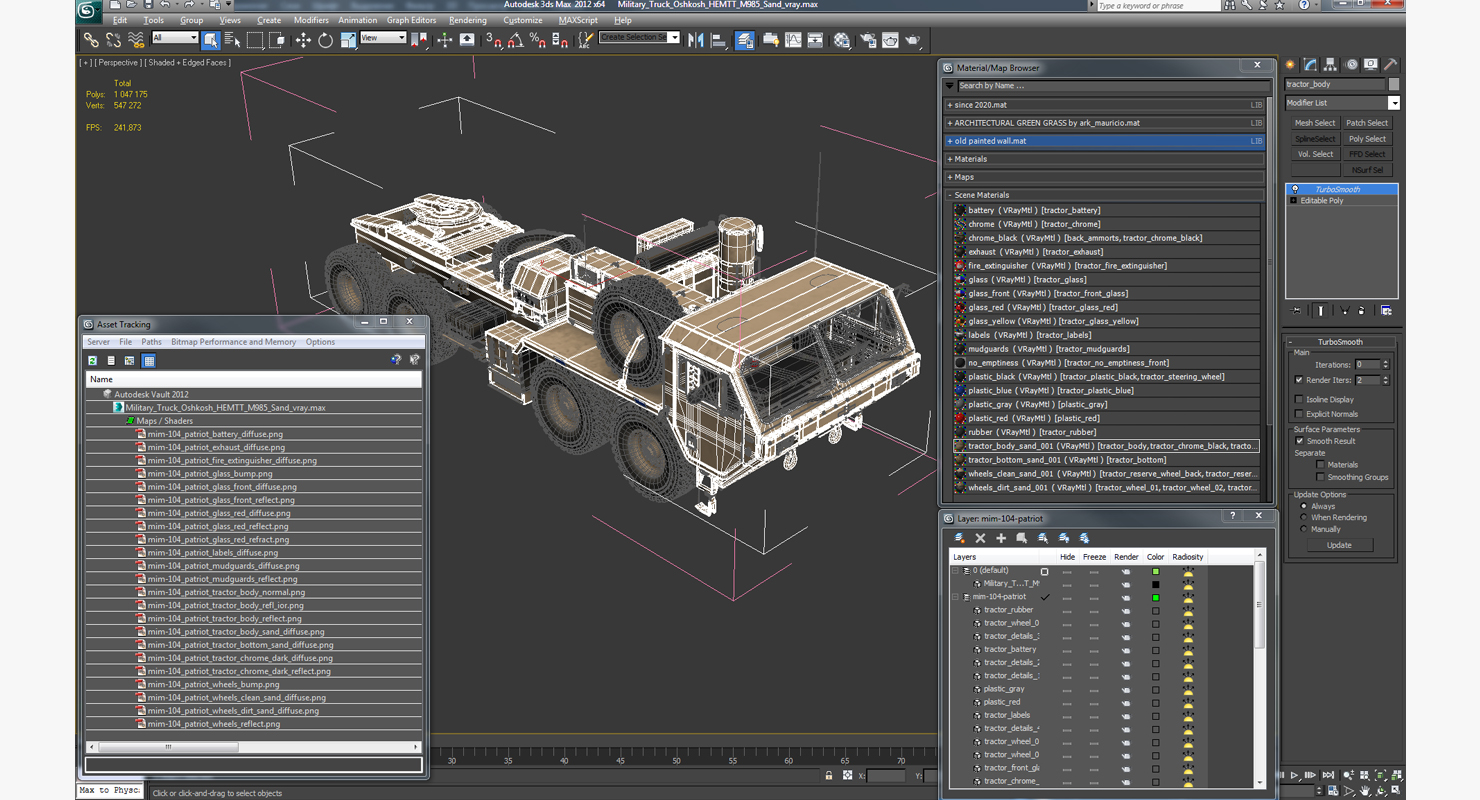This screenshot has height=800, width=1480.
Task: Select the Manually update option
Action: point(1303,529)
